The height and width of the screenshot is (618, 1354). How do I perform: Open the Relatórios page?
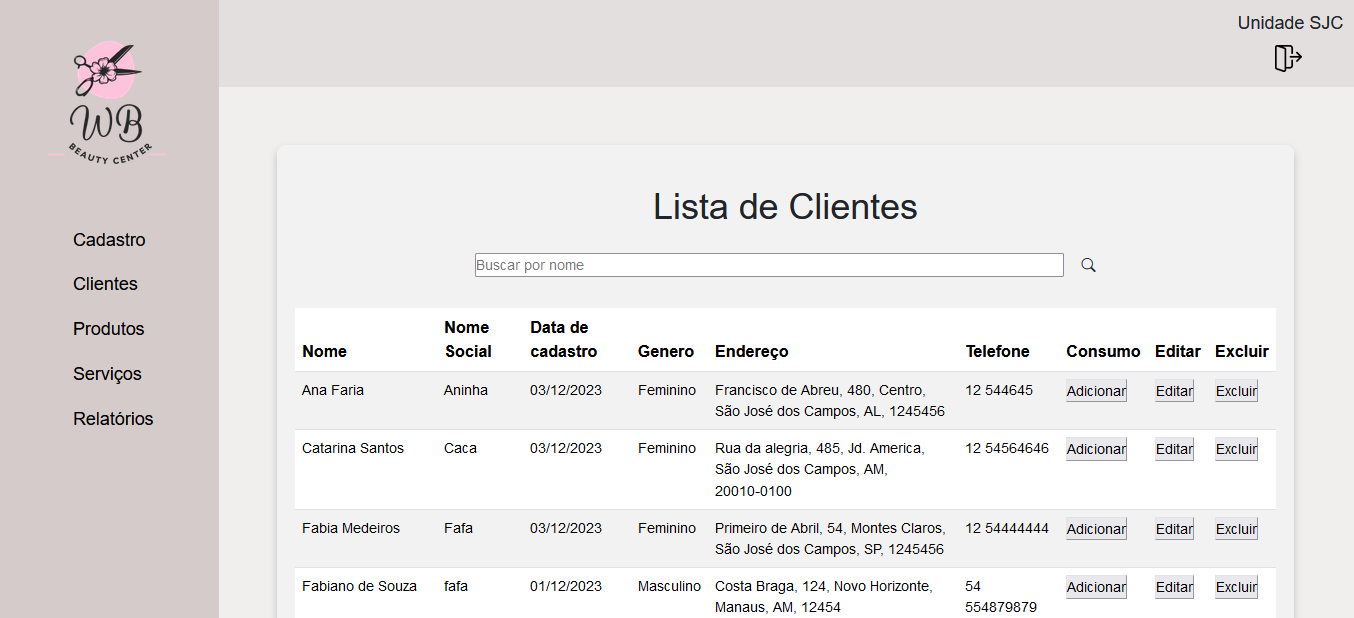(113, 419)
